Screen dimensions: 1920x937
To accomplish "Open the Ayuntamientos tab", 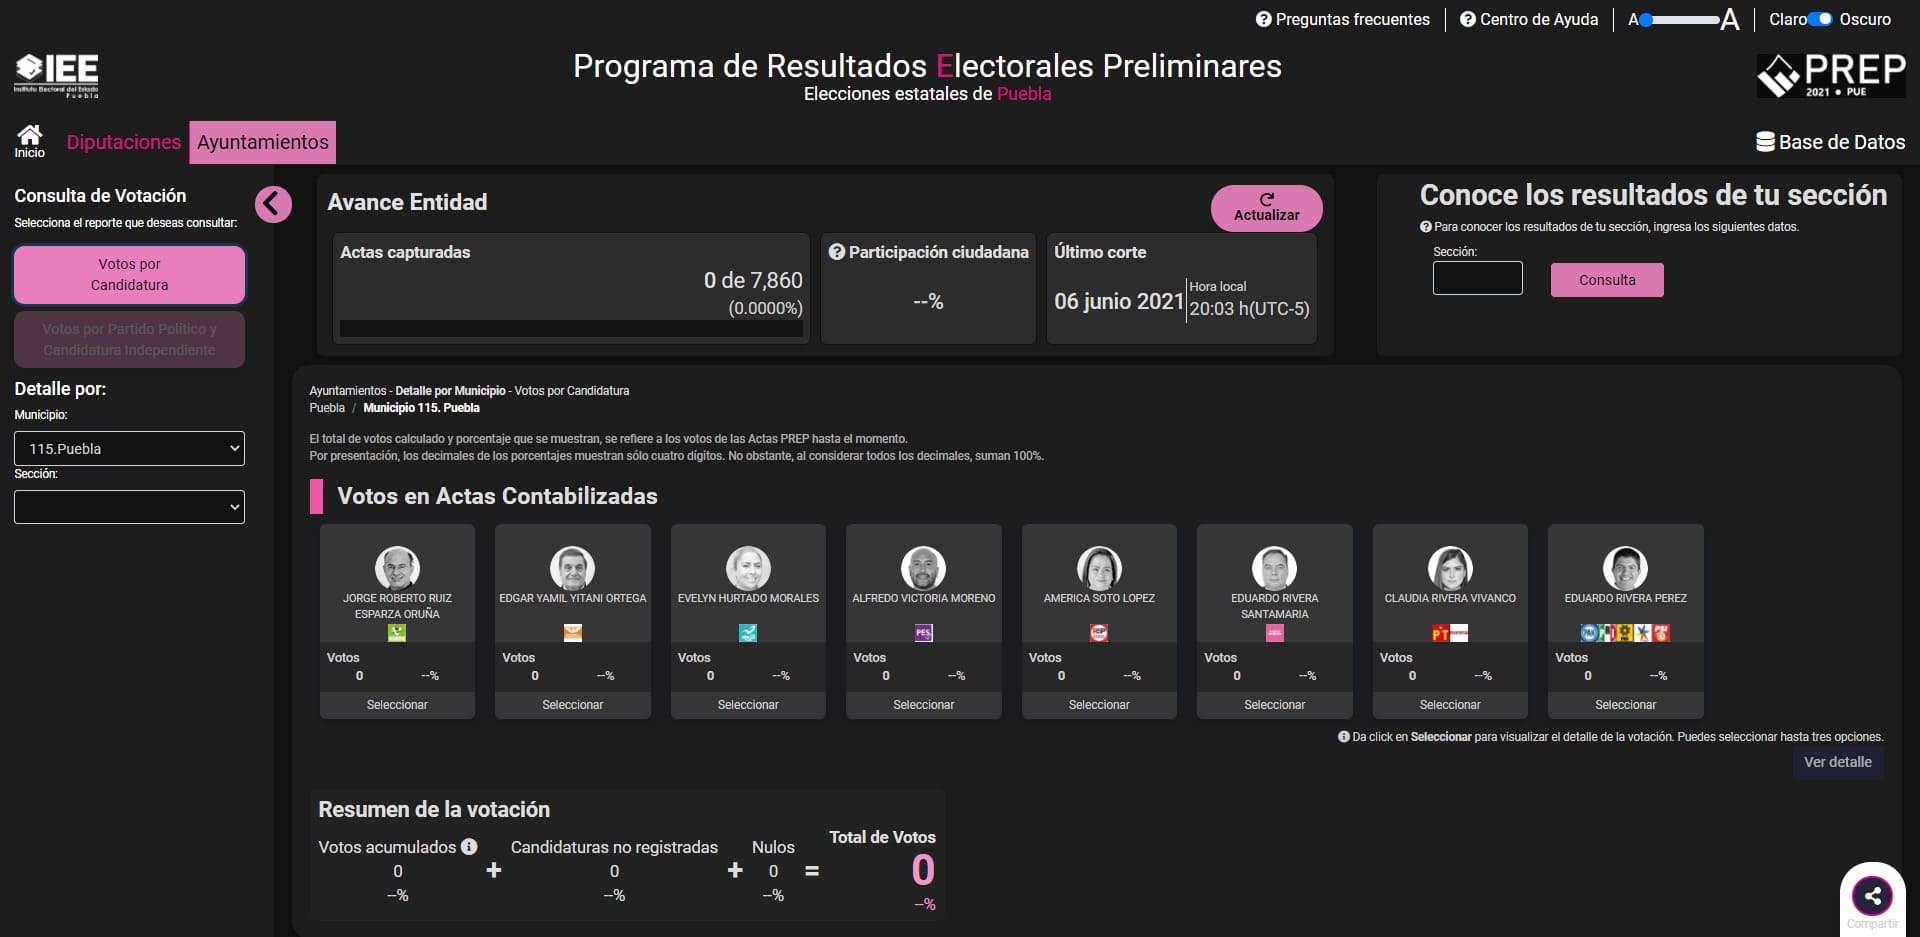I will 262,142.
